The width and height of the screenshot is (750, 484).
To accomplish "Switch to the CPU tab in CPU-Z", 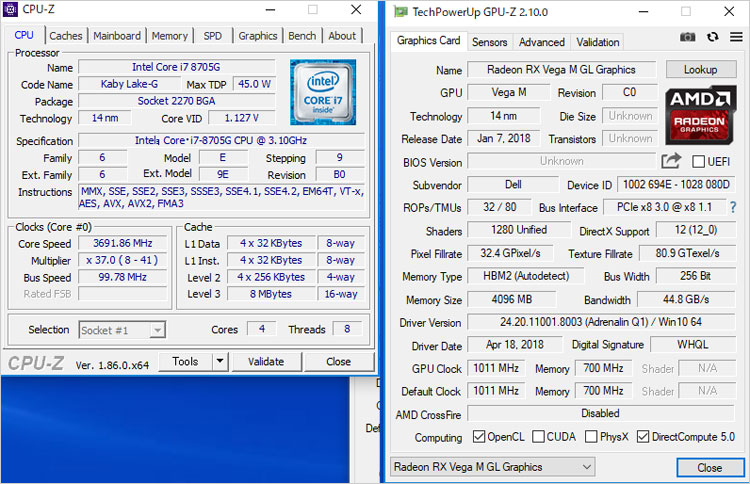I will tap(24, 35).
